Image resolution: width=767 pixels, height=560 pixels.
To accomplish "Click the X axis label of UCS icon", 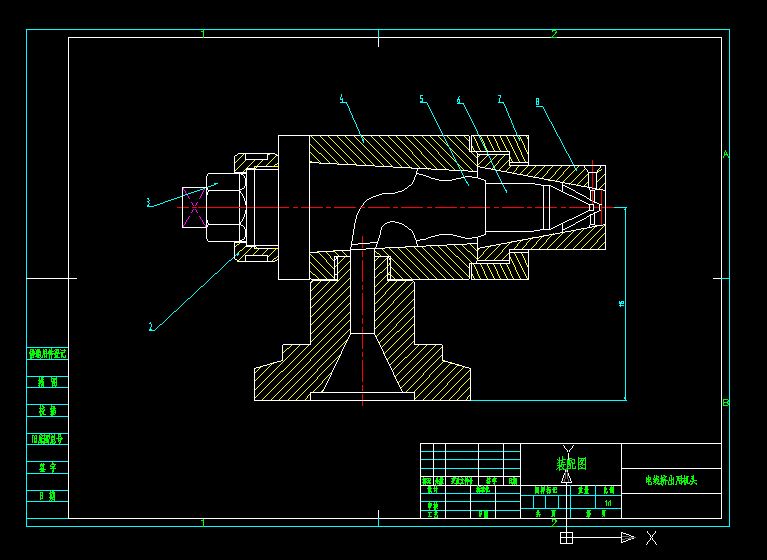I will tap(651, 538).
